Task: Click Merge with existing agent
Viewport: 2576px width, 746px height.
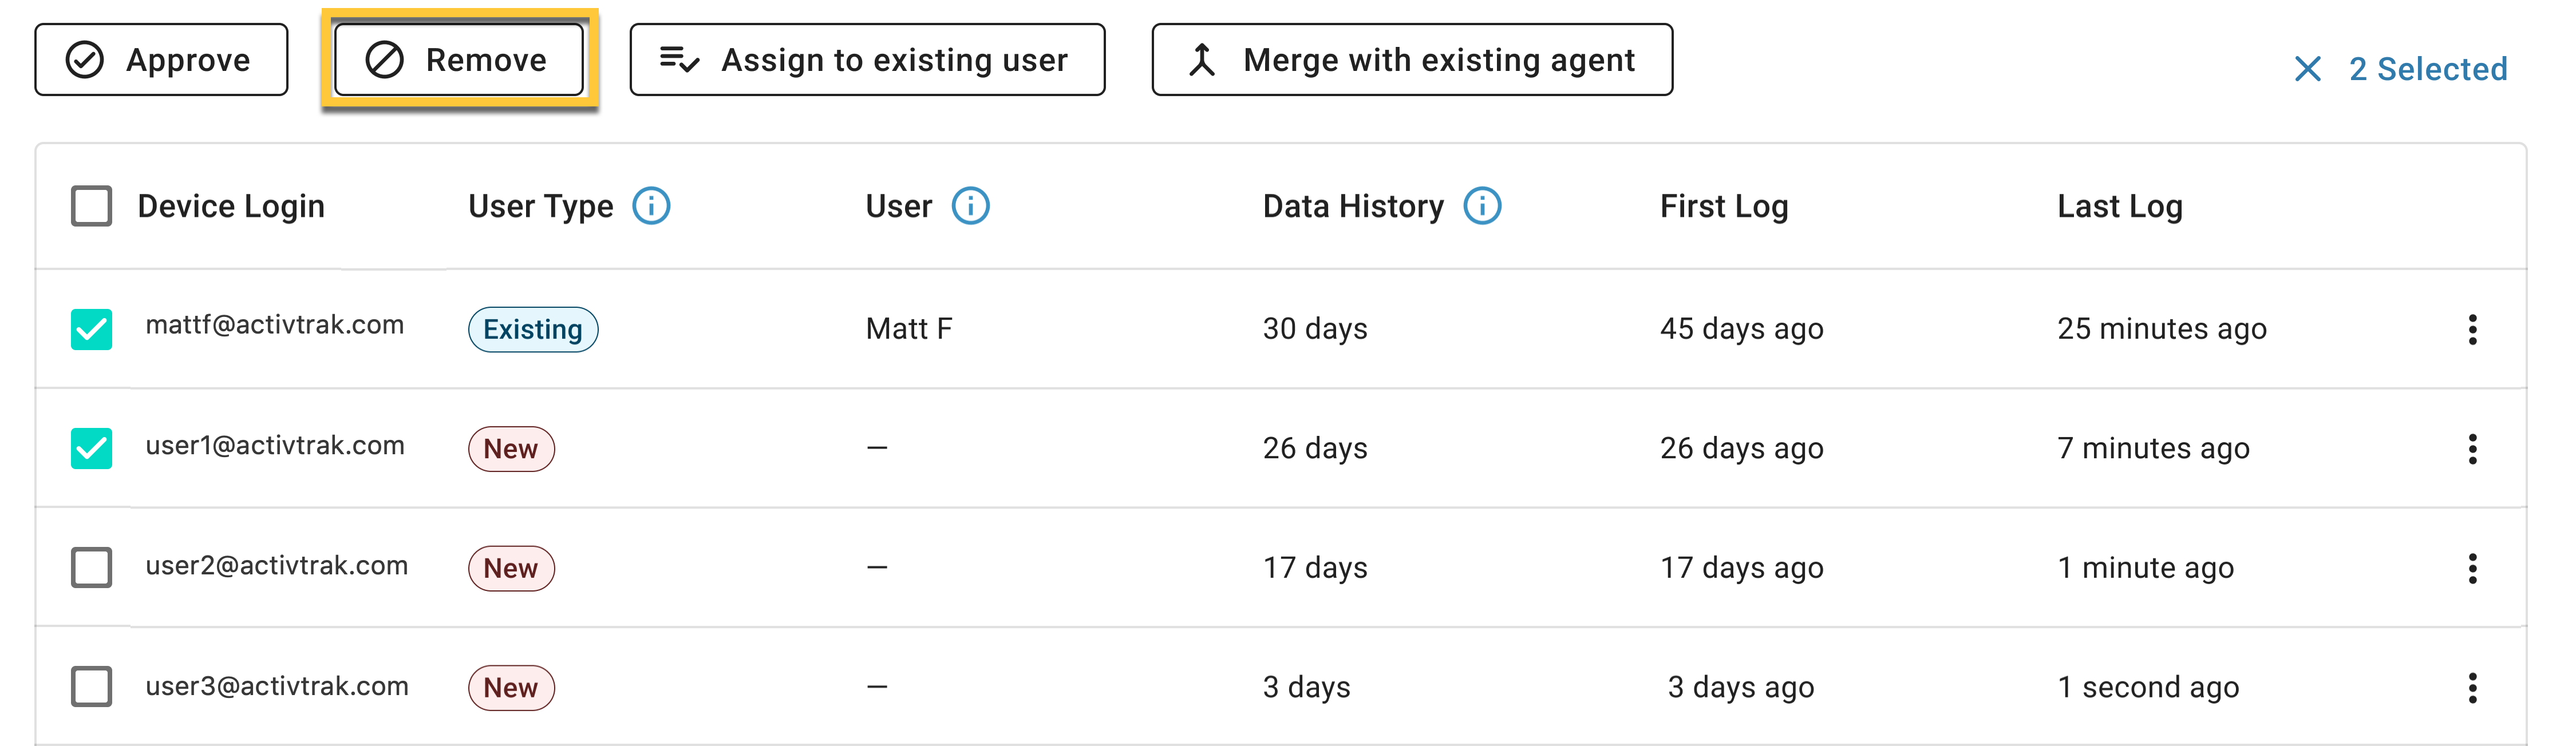Action: click(1412, 60)
